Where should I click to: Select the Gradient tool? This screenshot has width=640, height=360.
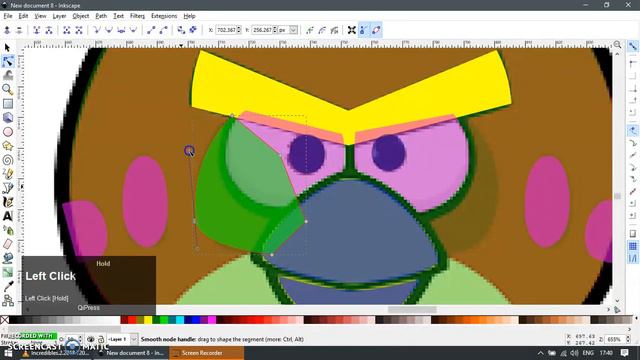click(7, 272)
